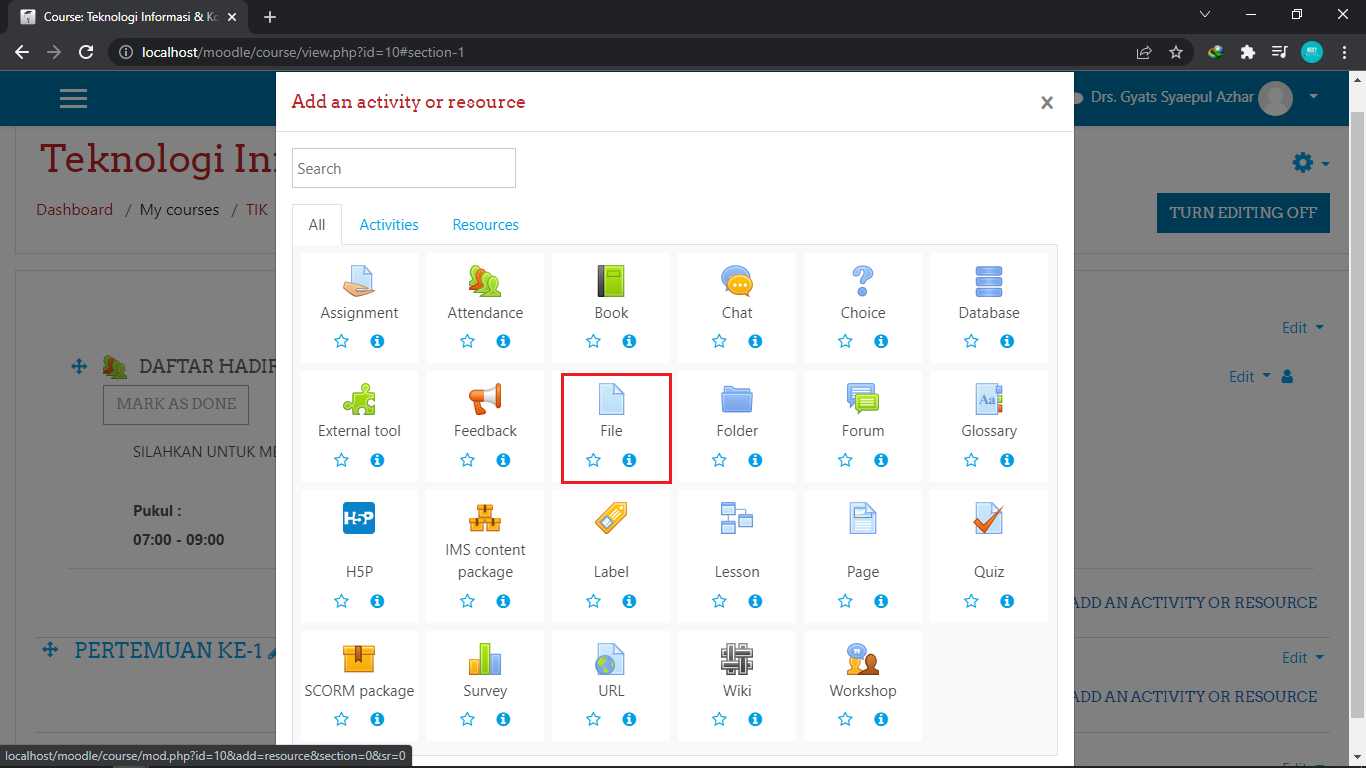Expand the user account dropdown arrow
The width and height of the screenshot is (1366, 768).
tap(1314, 97)
